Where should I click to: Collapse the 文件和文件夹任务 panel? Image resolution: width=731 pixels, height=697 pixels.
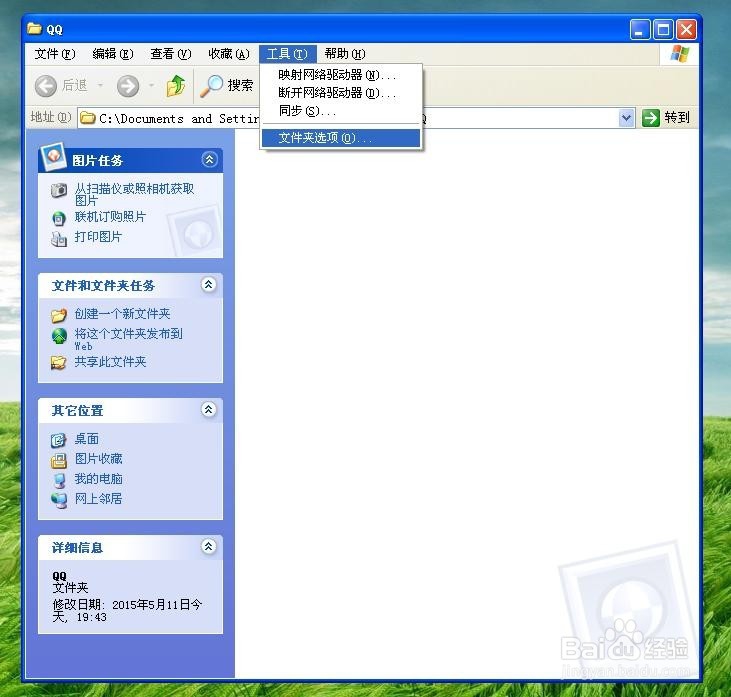coord(209,284)
